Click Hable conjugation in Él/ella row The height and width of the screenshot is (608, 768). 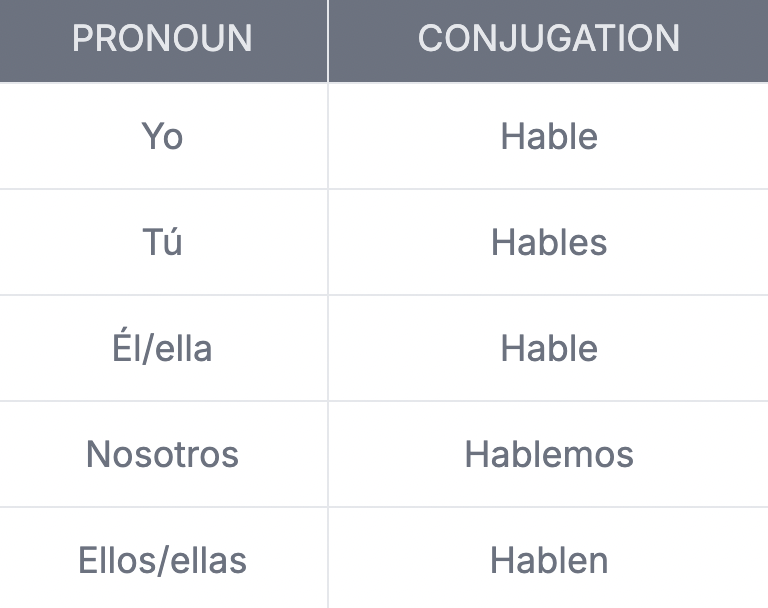click(x=549, y=348)
